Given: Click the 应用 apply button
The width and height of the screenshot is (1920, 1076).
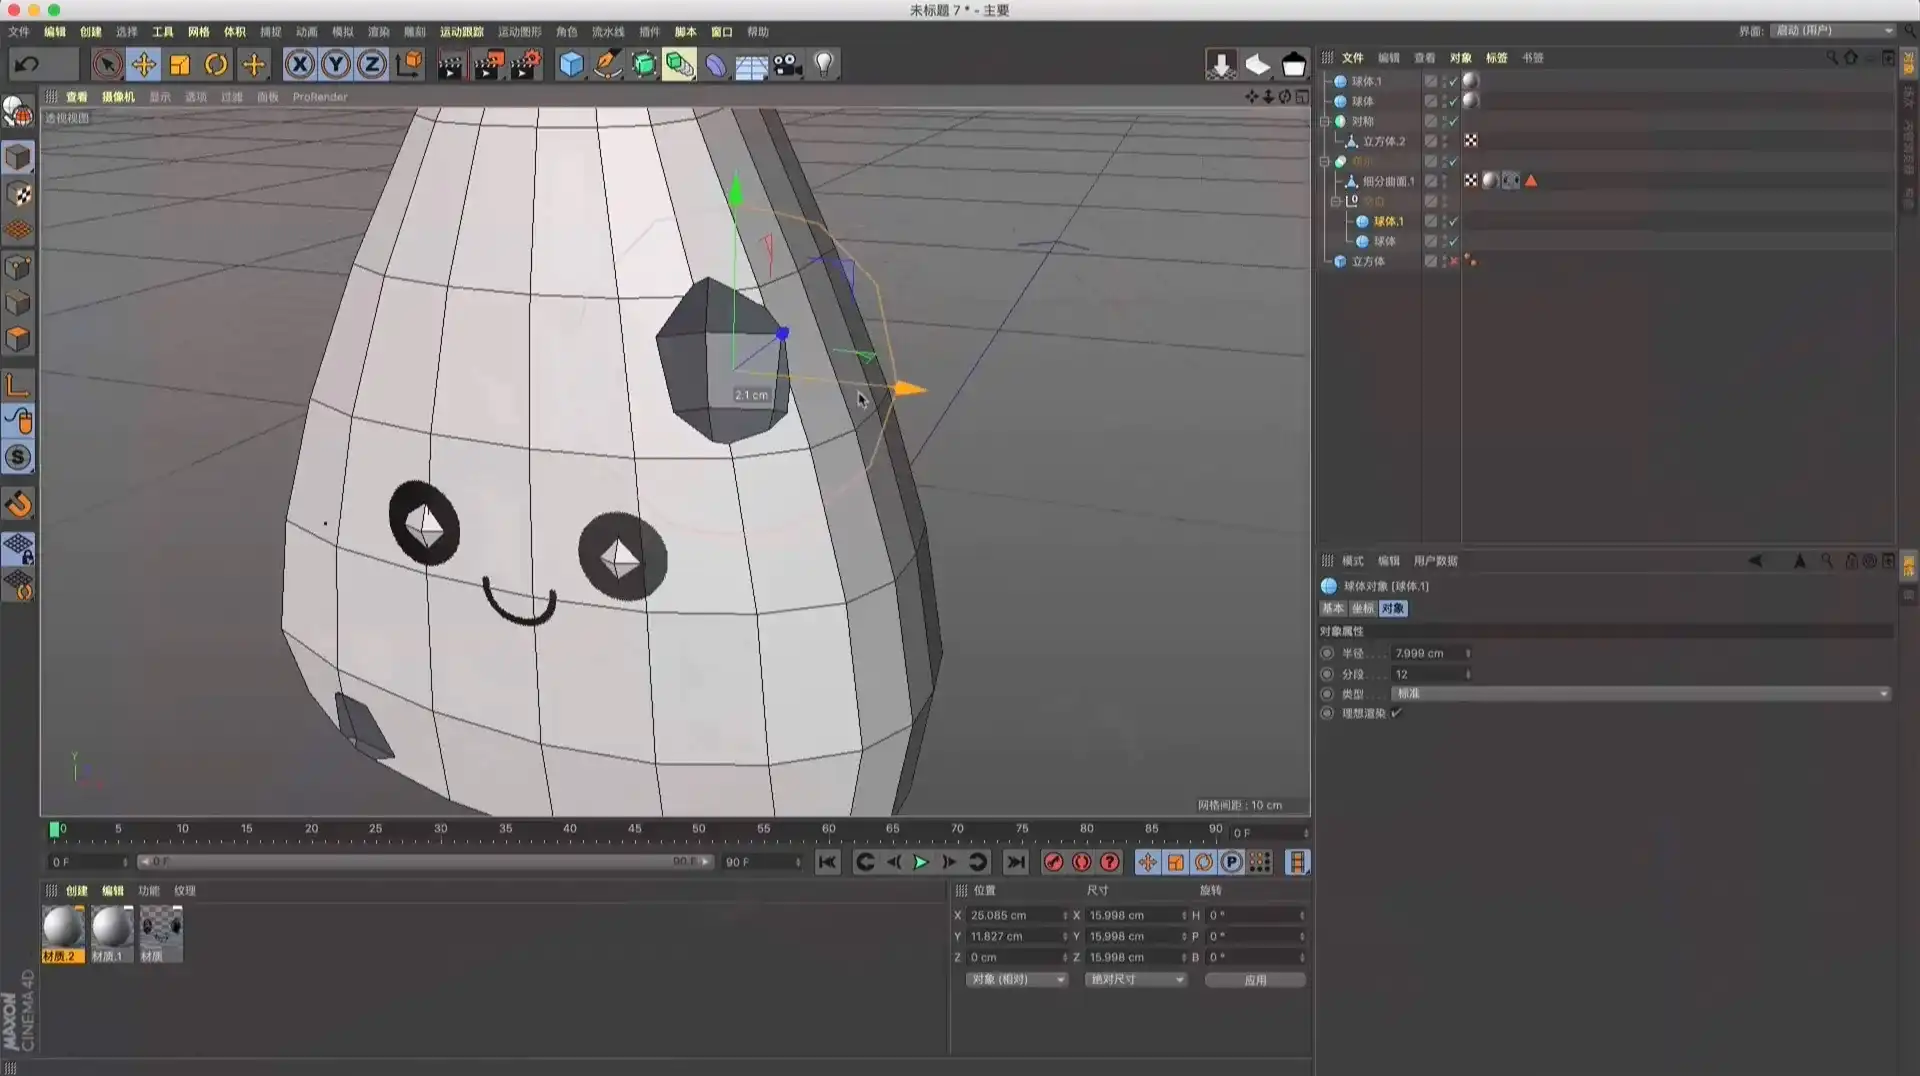Looking at the screenshot, I should coord(1255,980).
